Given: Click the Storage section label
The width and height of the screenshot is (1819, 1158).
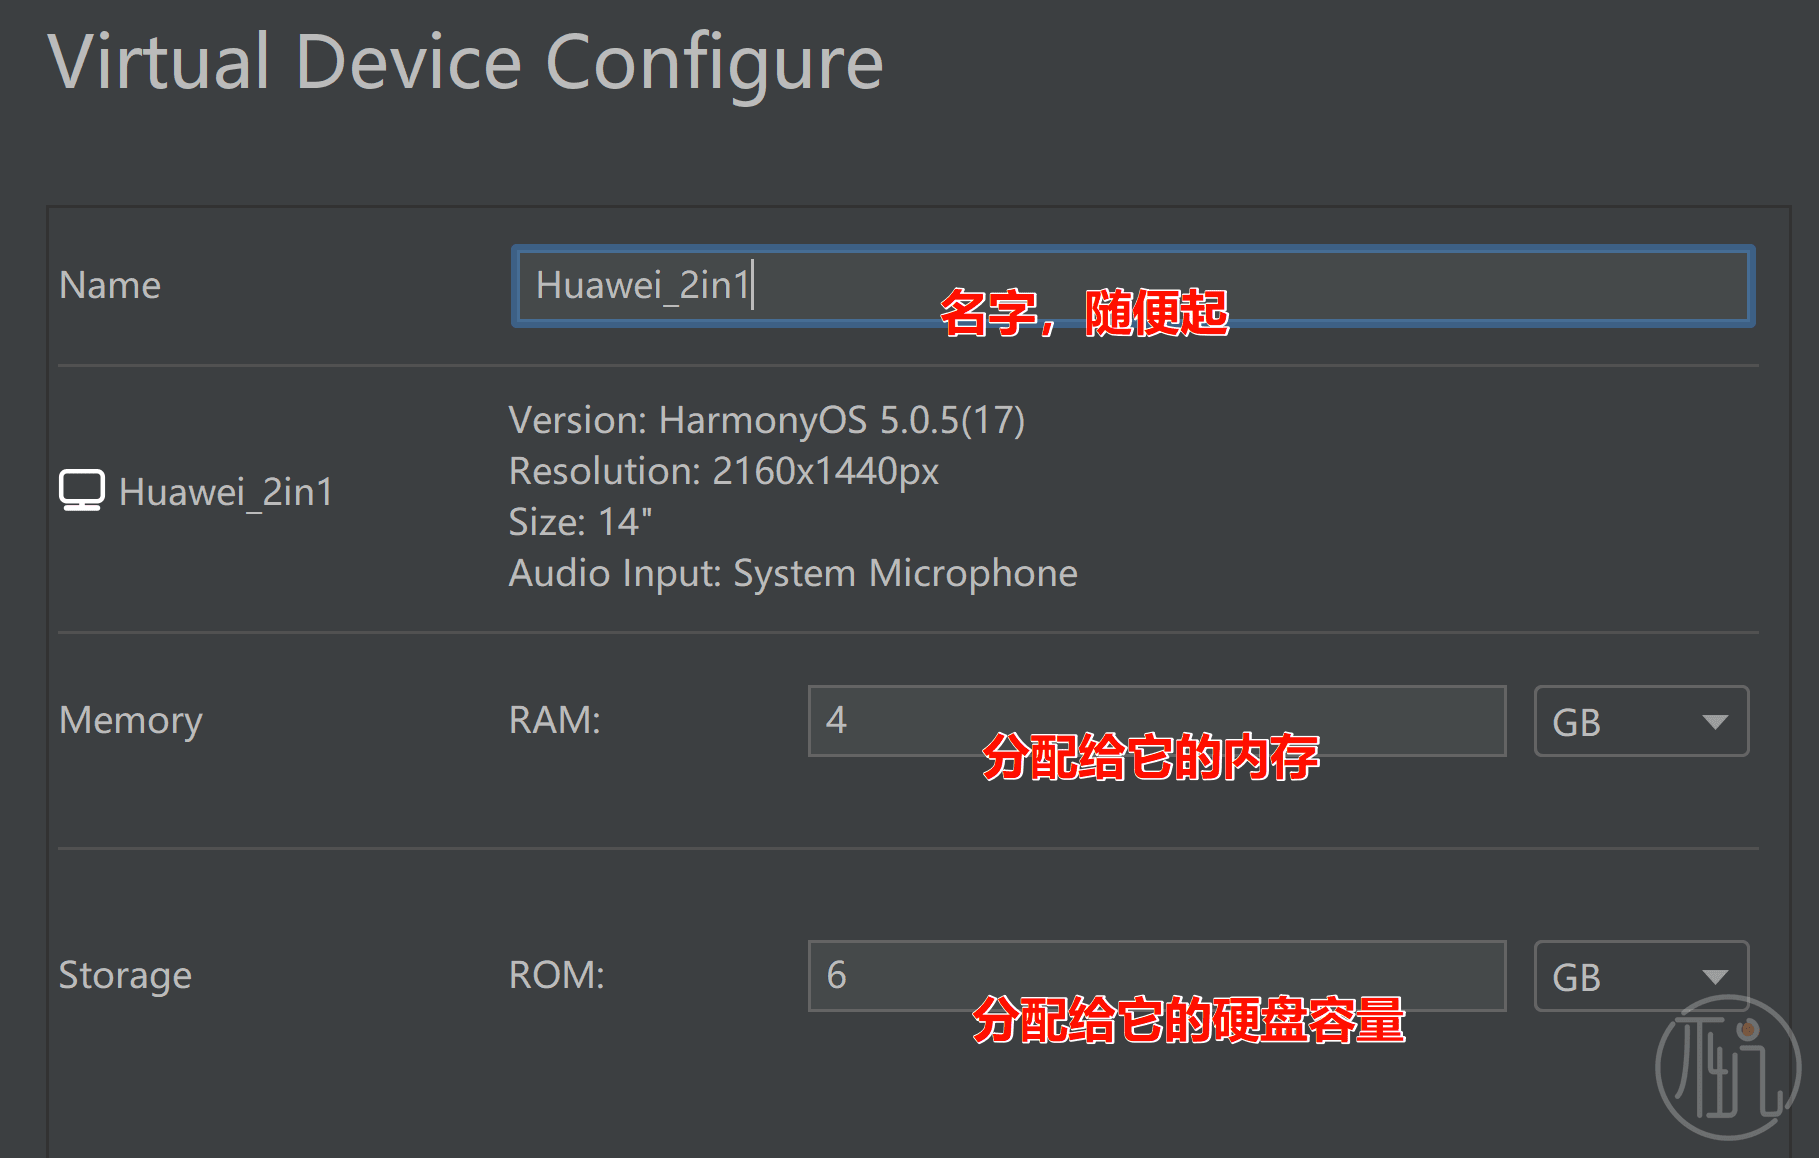Looking at the screenshot, I should (125, 976).
